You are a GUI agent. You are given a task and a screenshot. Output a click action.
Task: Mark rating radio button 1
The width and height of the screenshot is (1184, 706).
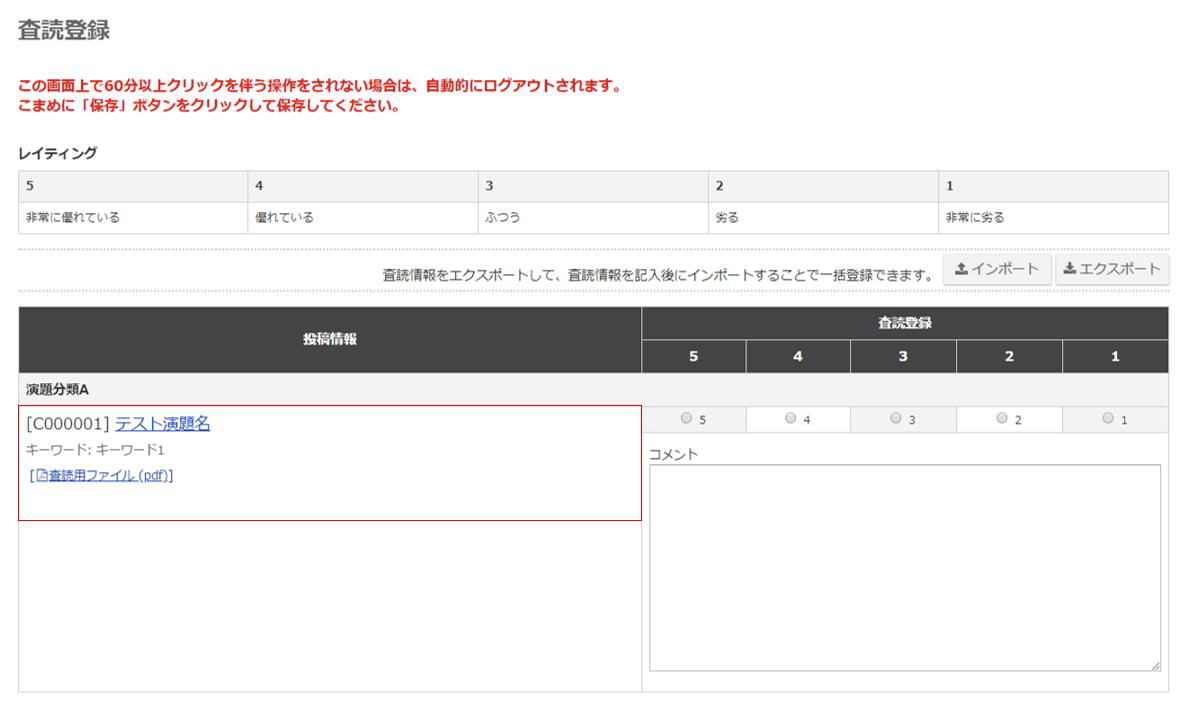point(1107,419)
